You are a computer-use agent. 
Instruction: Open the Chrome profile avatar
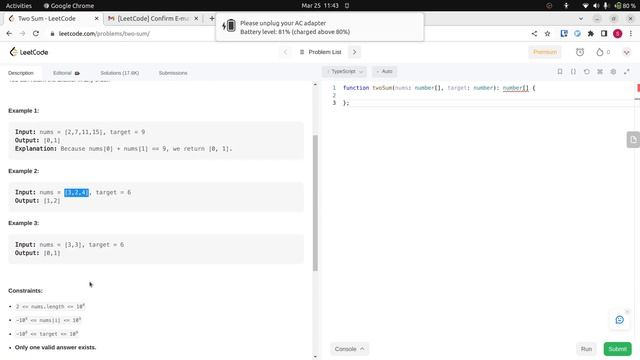(618, 33)
